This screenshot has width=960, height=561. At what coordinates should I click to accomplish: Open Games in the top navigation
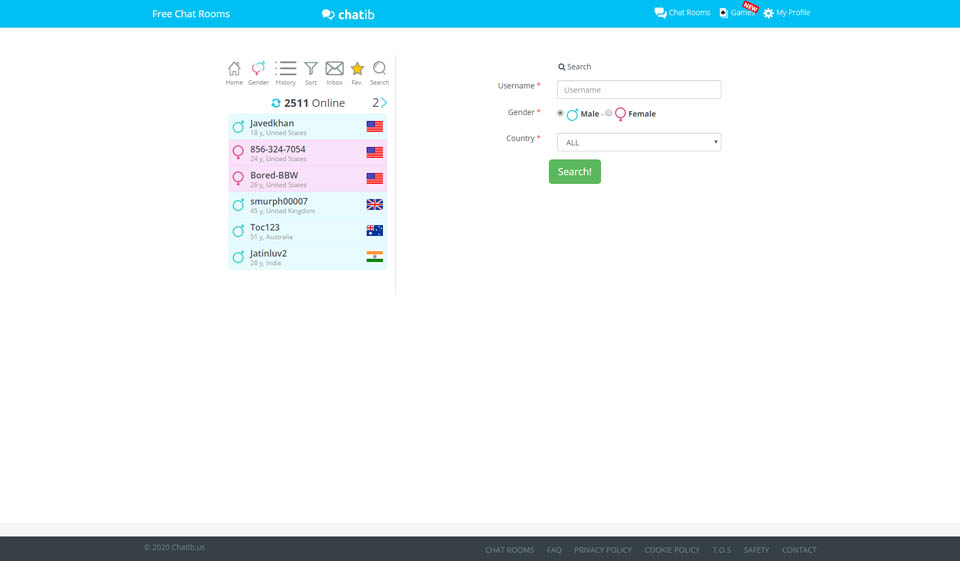tap(736, 13)
